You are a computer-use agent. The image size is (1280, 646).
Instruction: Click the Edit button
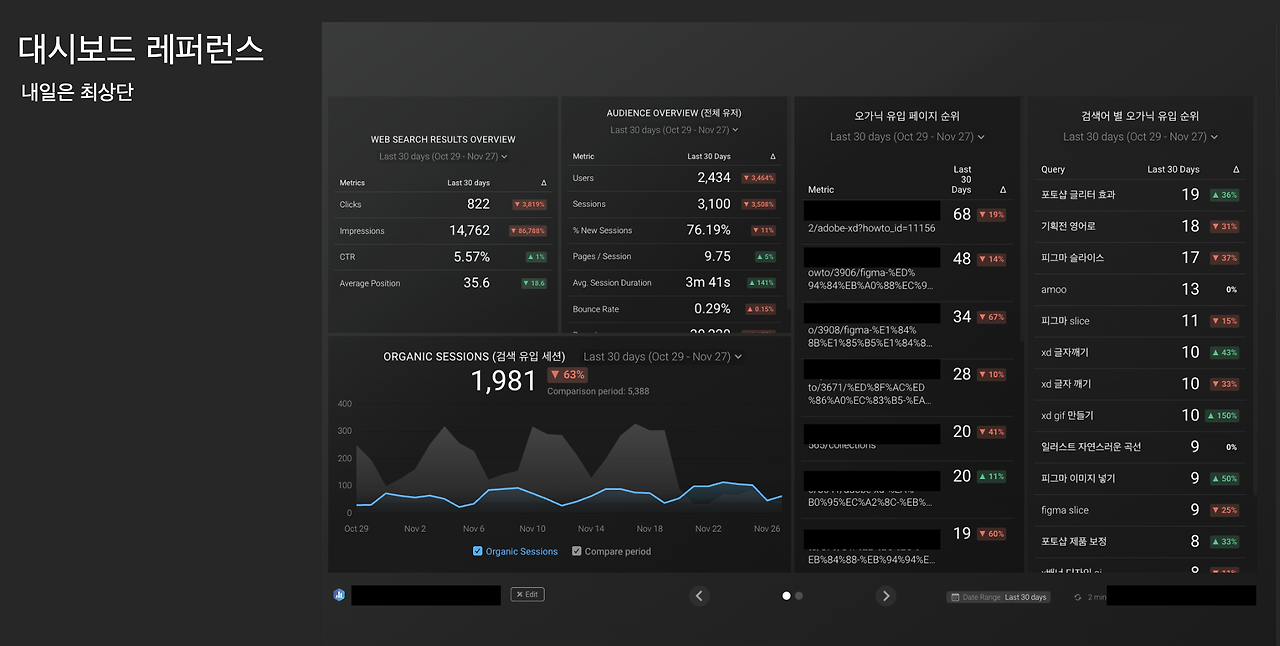pos(527,594)
